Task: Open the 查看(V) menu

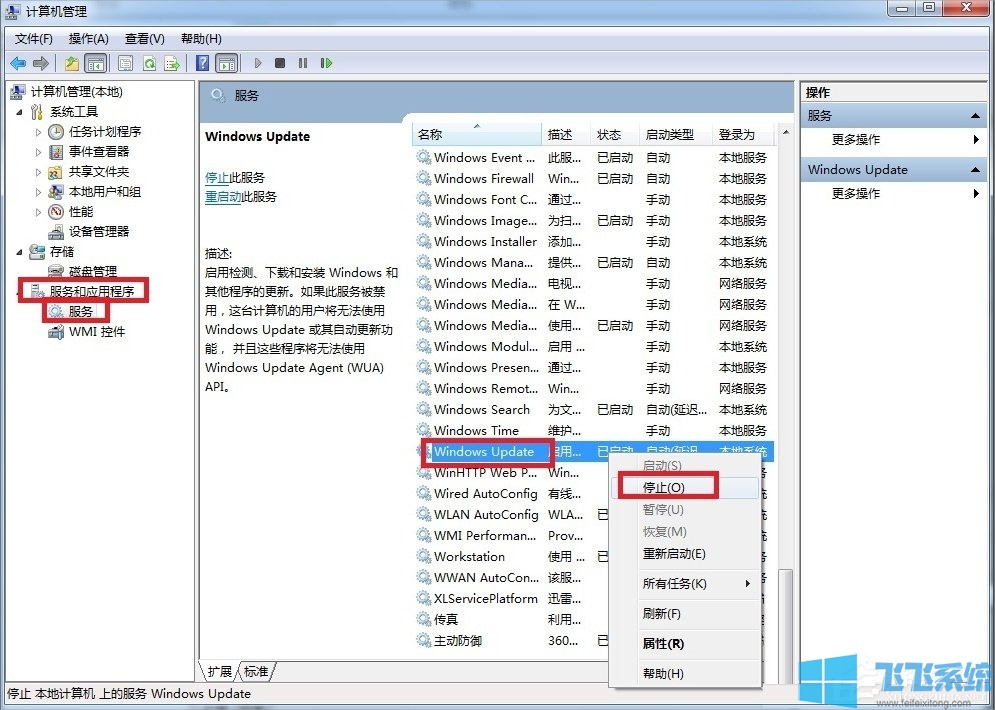Action: click(144, 38)
